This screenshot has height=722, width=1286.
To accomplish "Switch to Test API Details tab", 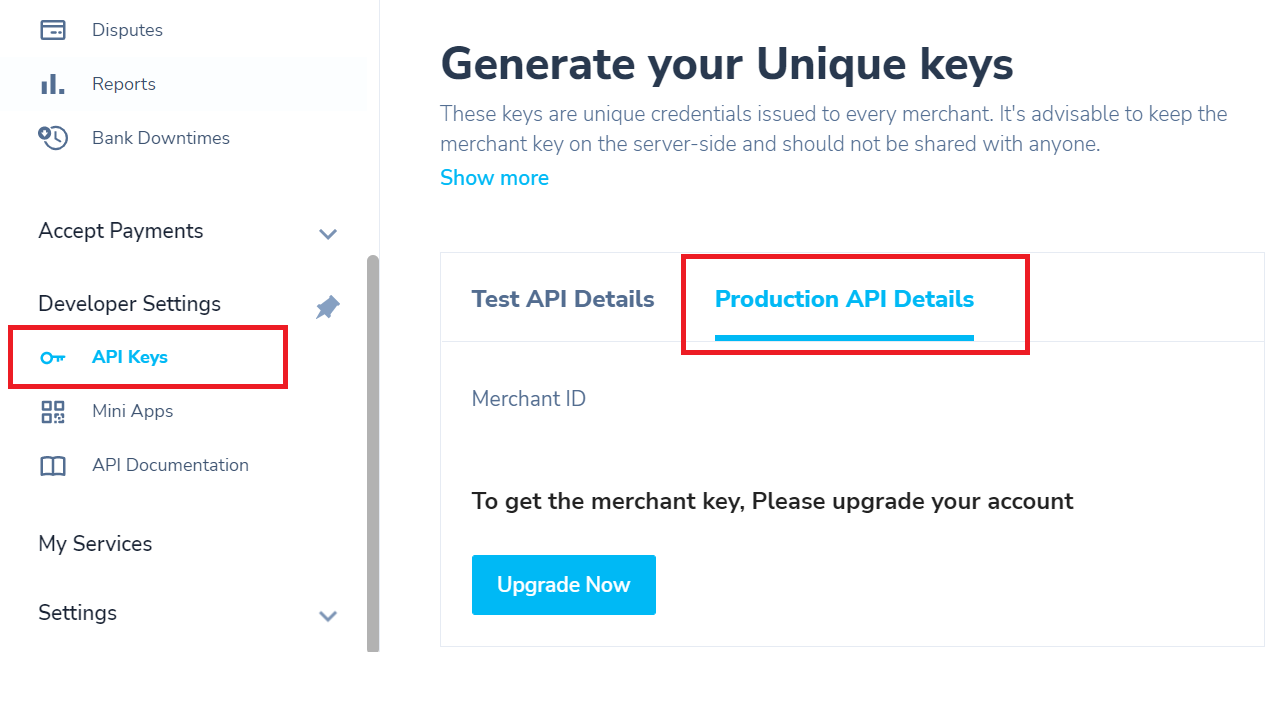I will pos(563,299).
